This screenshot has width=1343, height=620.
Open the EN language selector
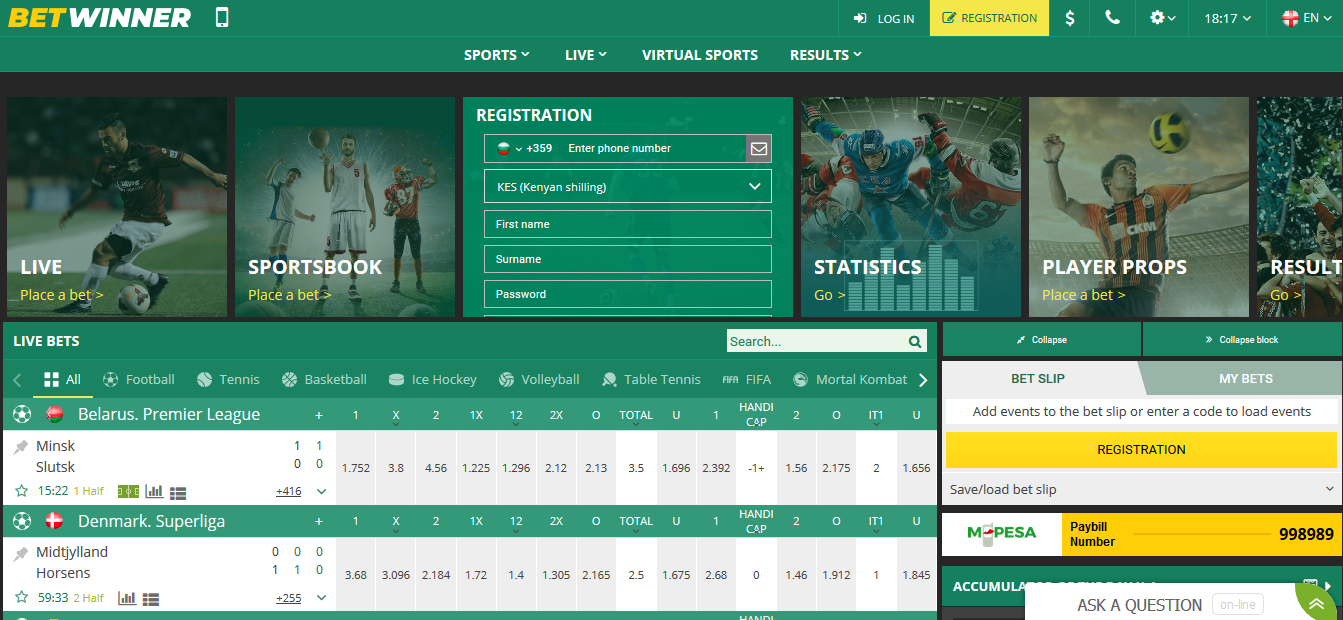[x=1306, y=18]
